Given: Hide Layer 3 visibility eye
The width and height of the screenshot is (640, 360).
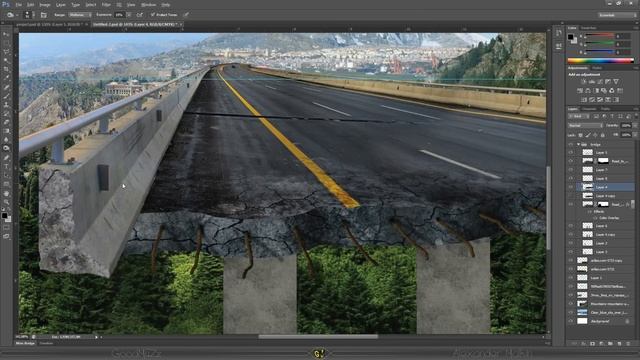Looking at the screenshot, I should [x=571, y=252].
